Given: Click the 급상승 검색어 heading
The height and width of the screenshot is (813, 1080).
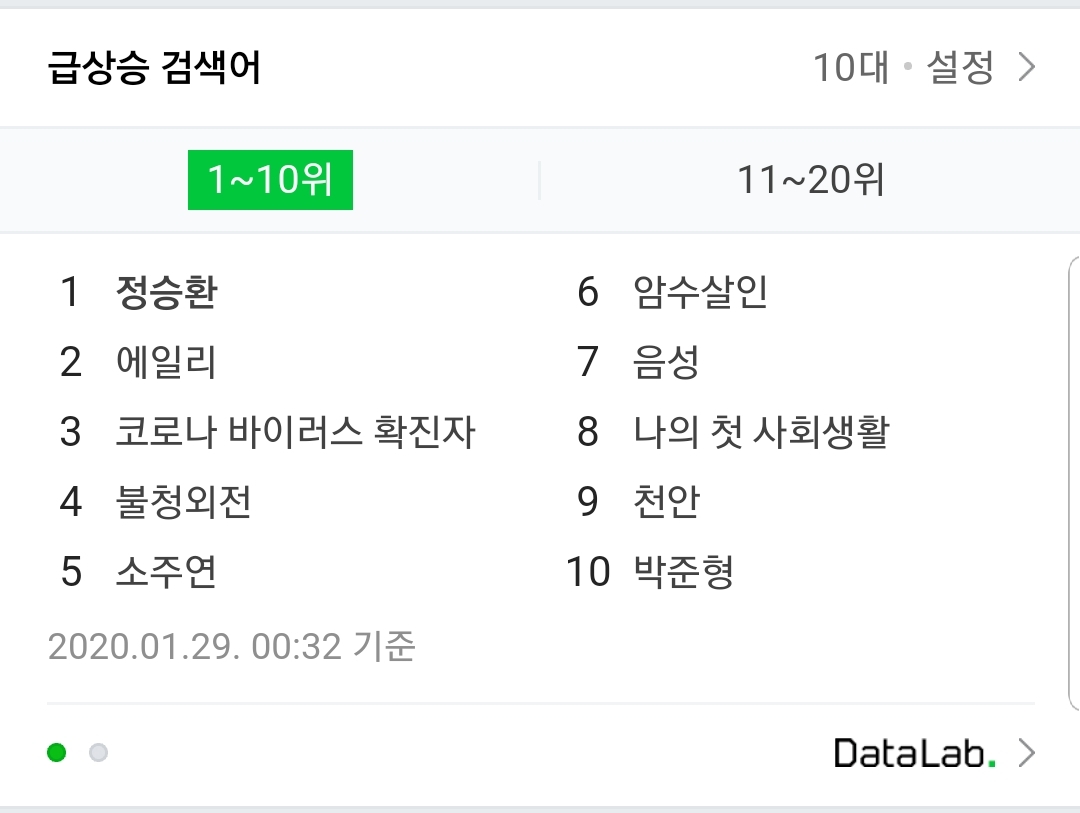Looking at the screenshot, I should tap(154, 68).
